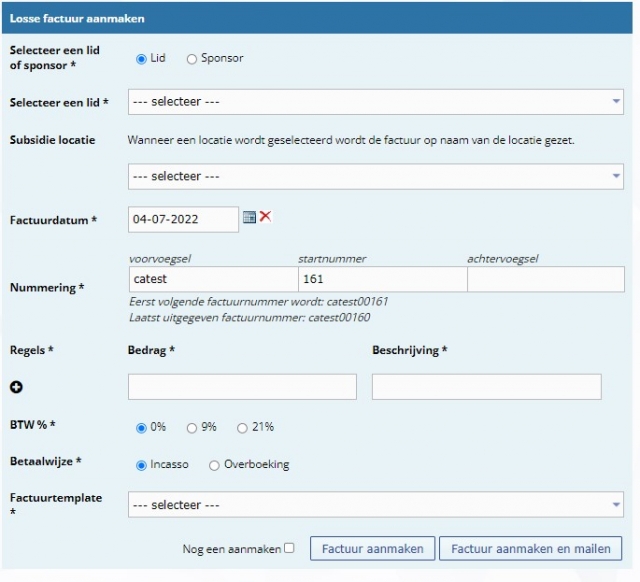Set BTW to 9%
Image resolution: width=640 pixels, height=582 pixels.
pyautogui.click(x=192, y=428)
